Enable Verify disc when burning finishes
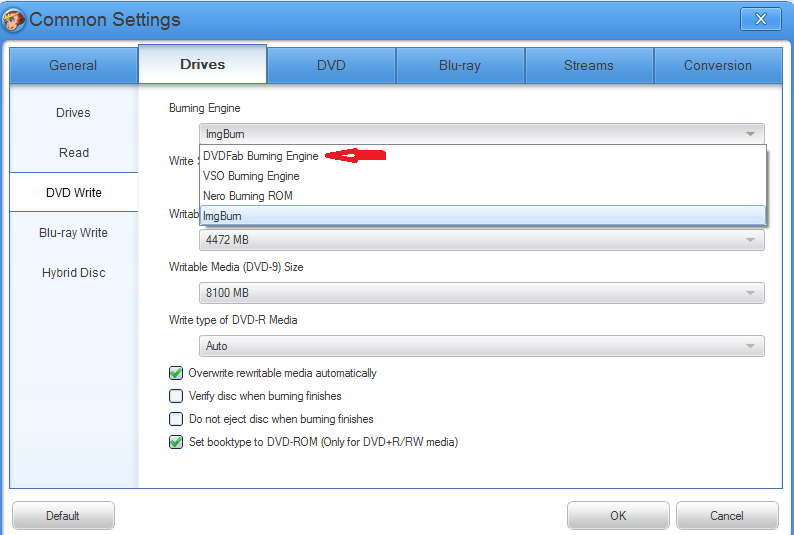This screenshot has width=794, height=535. click(x=176, y=396)
